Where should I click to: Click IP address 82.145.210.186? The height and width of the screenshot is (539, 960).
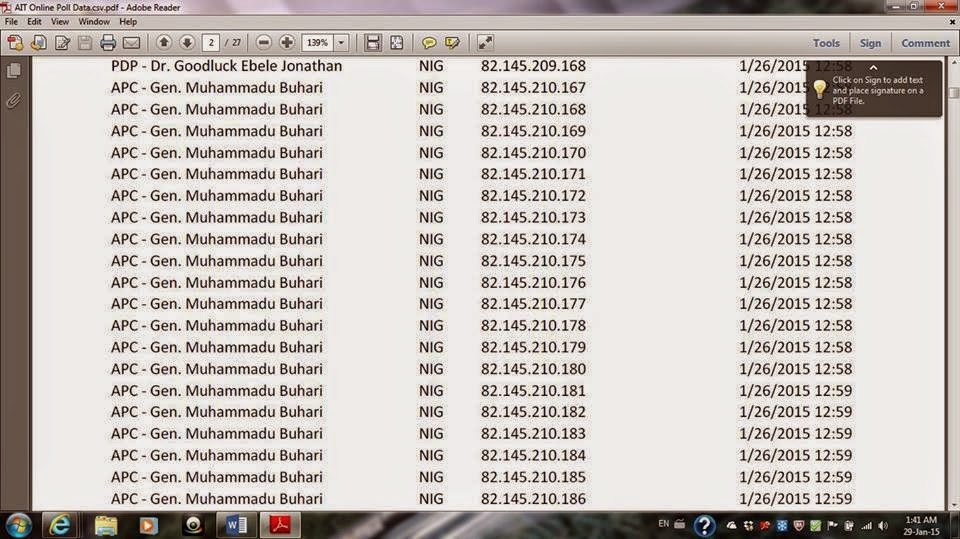(x=533, y=499)
